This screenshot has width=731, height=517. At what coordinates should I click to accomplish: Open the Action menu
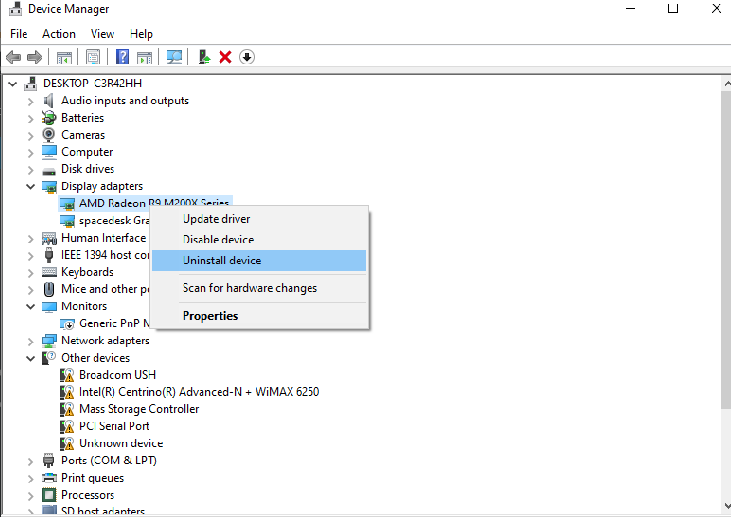(58, 34)
